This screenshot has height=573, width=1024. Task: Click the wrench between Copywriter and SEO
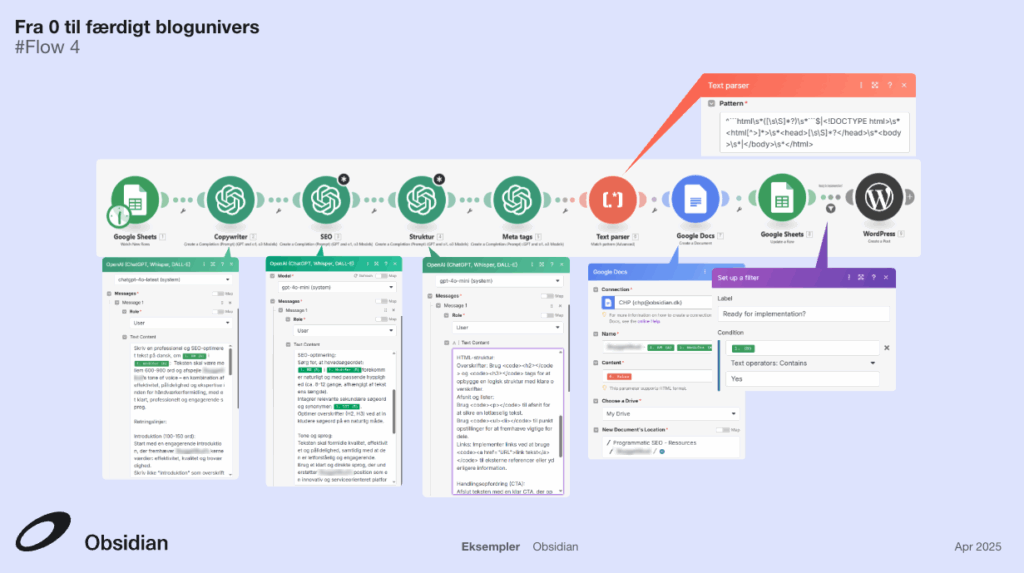pyautogui.click(x=279, y=211)
